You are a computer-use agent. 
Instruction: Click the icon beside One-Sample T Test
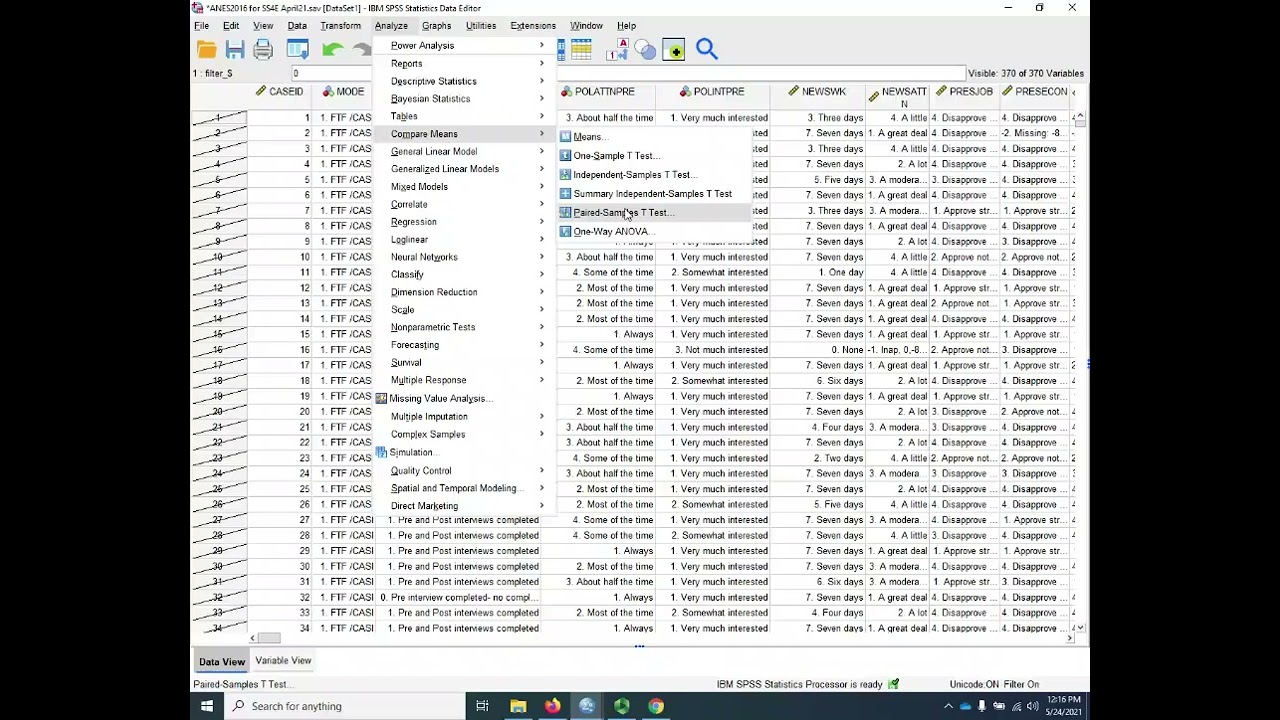[565, 156]
